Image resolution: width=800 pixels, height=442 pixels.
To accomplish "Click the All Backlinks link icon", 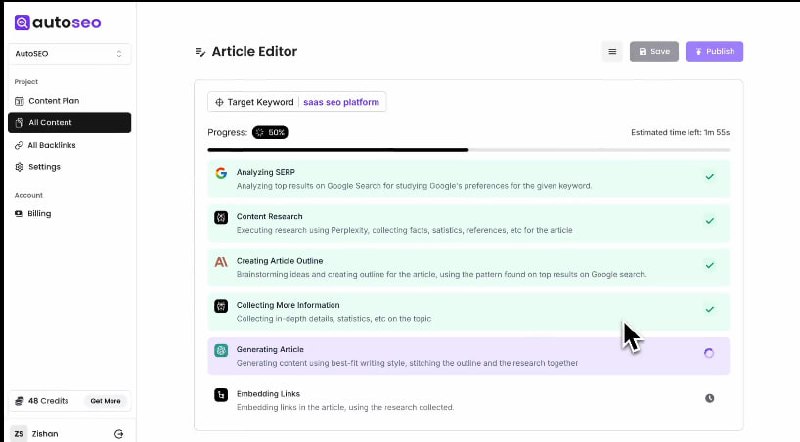I will coord(19,145).
